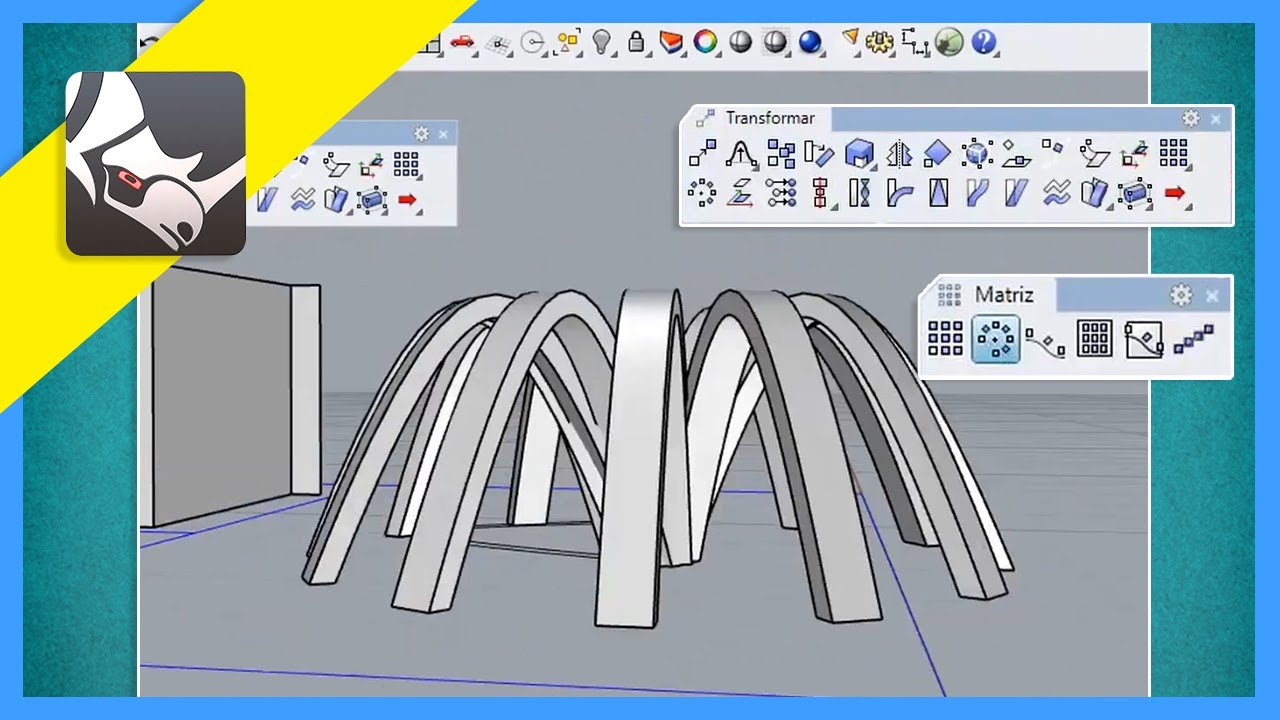Click the green Rhino globe icon

tap(949, 42)
